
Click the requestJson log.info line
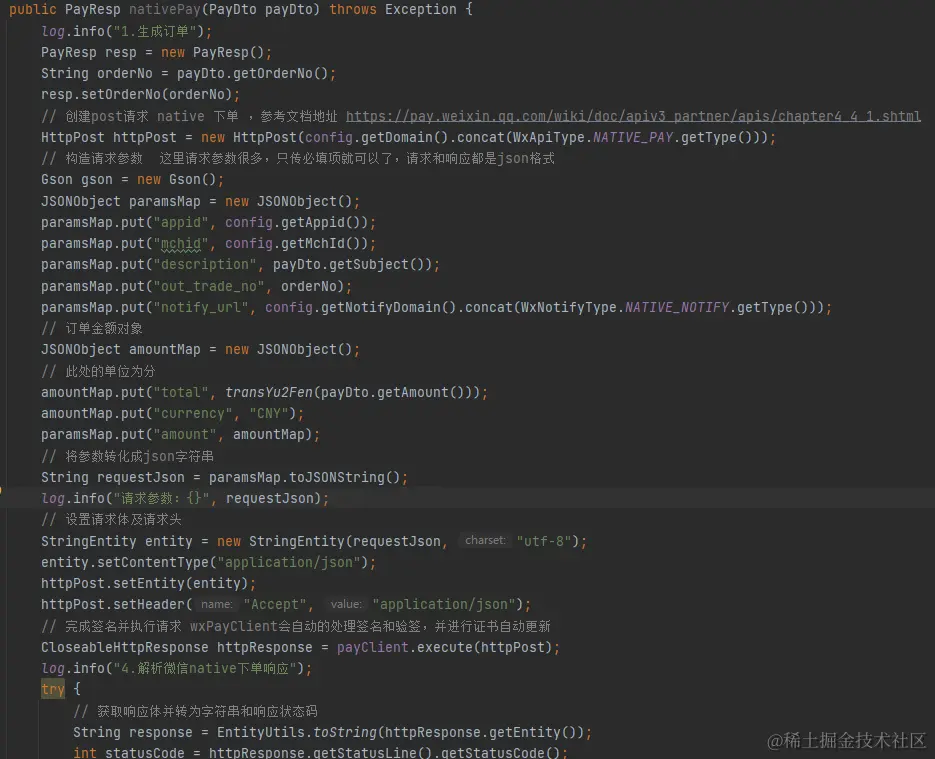click(x=185, y=498)
